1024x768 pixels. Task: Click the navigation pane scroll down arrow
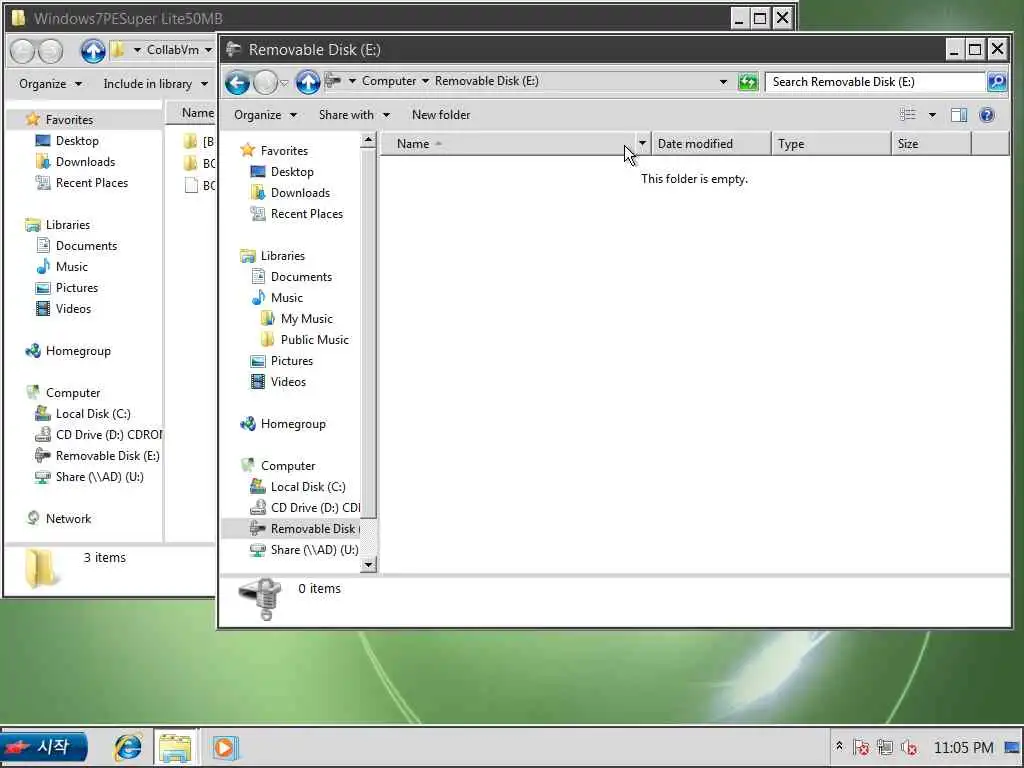click(368, 564)
